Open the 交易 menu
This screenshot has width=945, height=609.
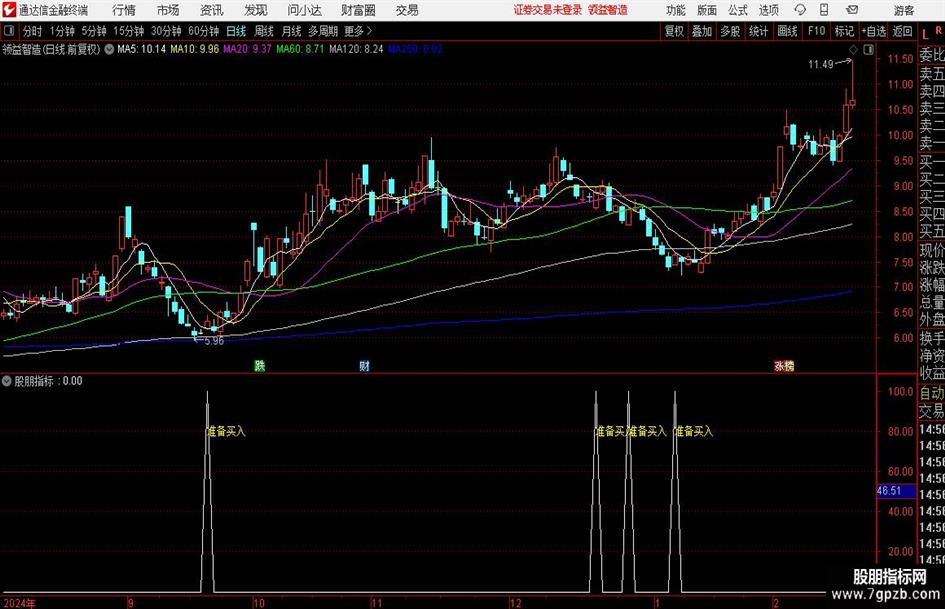pos(407,10)
